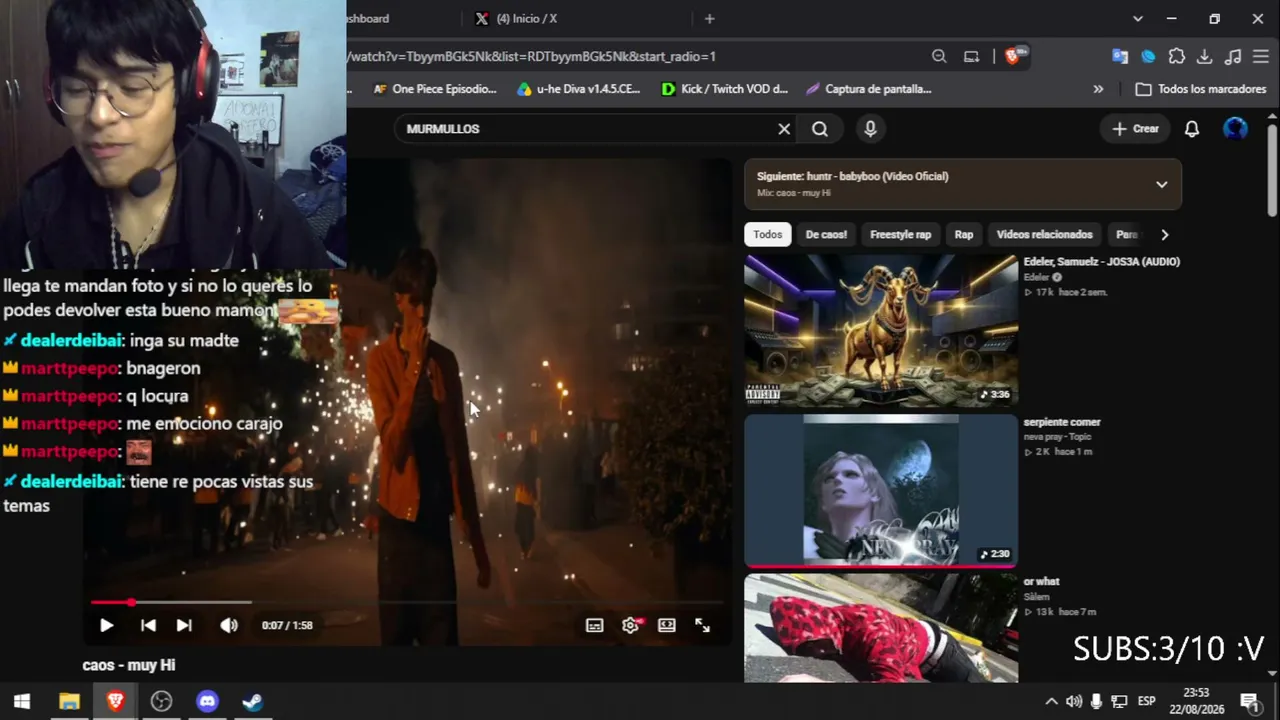Show more filter chips with the right arrow
This screenshot has height=720, width=1280.
coord(1164,234)
